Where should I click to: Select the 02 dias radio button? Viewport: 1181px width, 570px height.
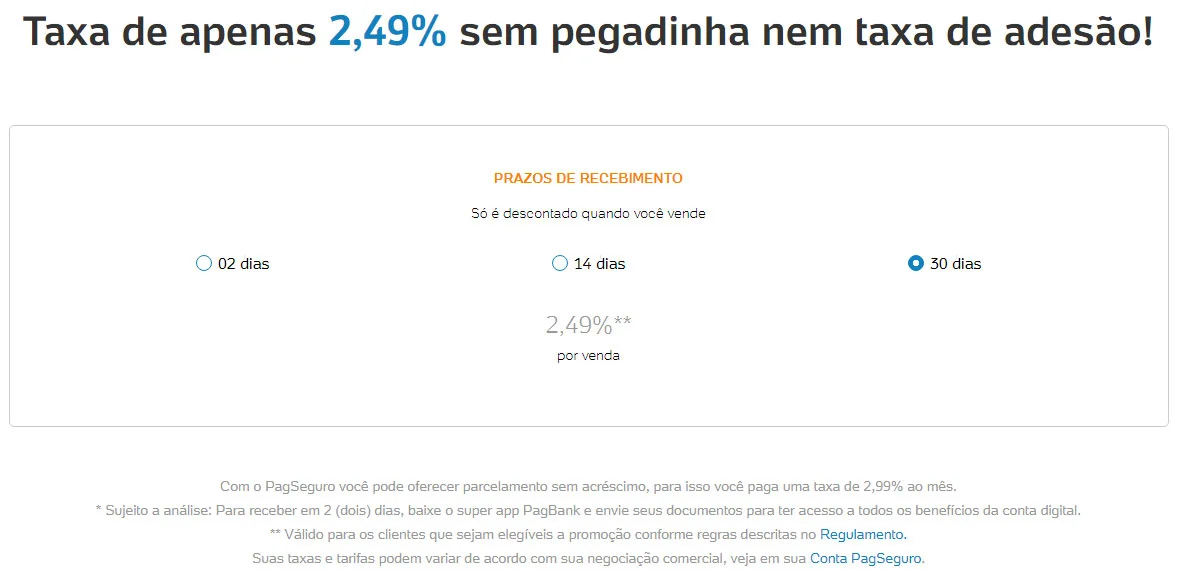pos(204,264)
